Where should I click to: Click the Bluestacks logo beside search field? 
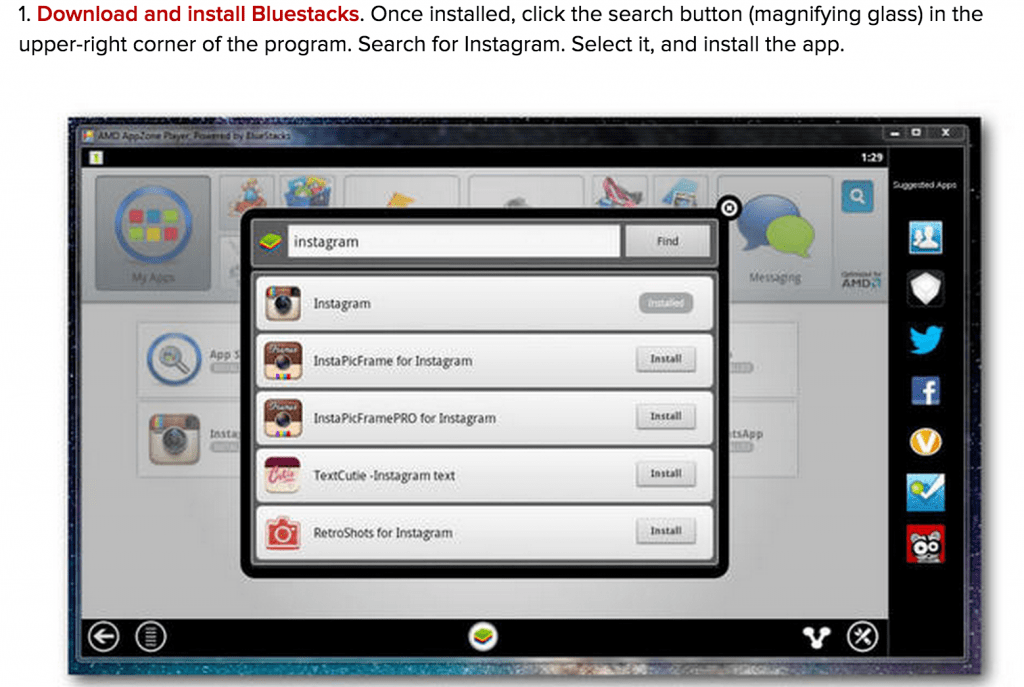270,242
